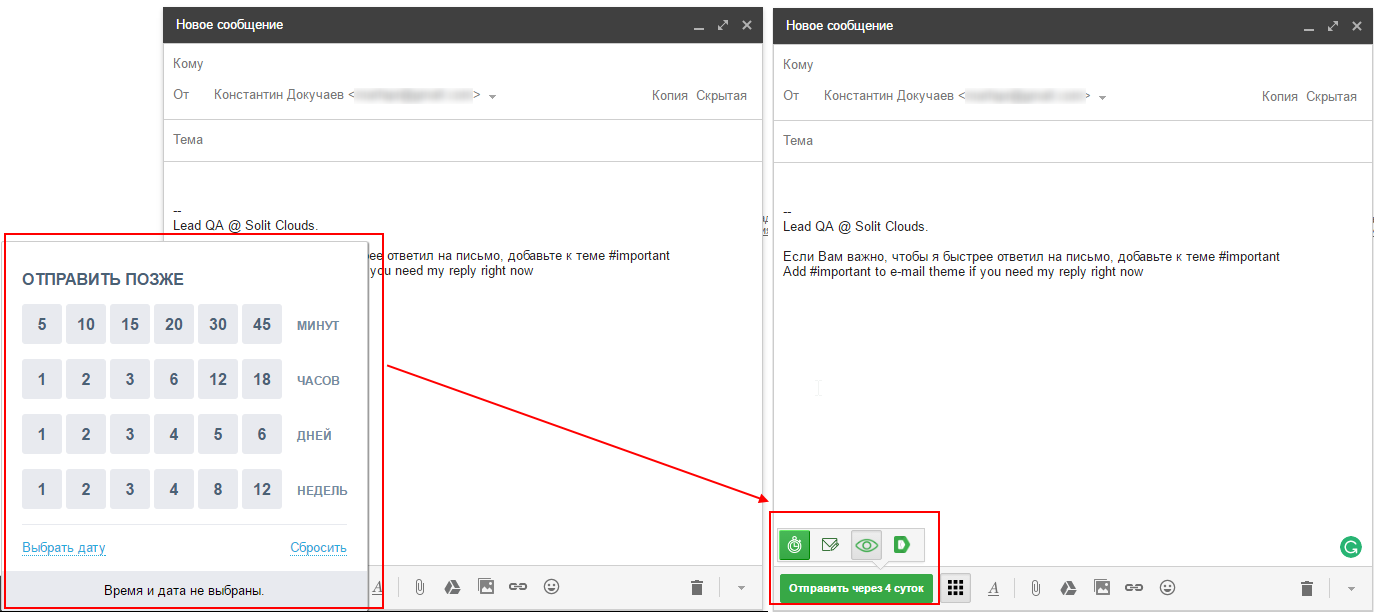The width and height of the screenshot is (1388, 612).
Task: Select 45 in the МИНУТ row
Action: click(x=262, y=324)
